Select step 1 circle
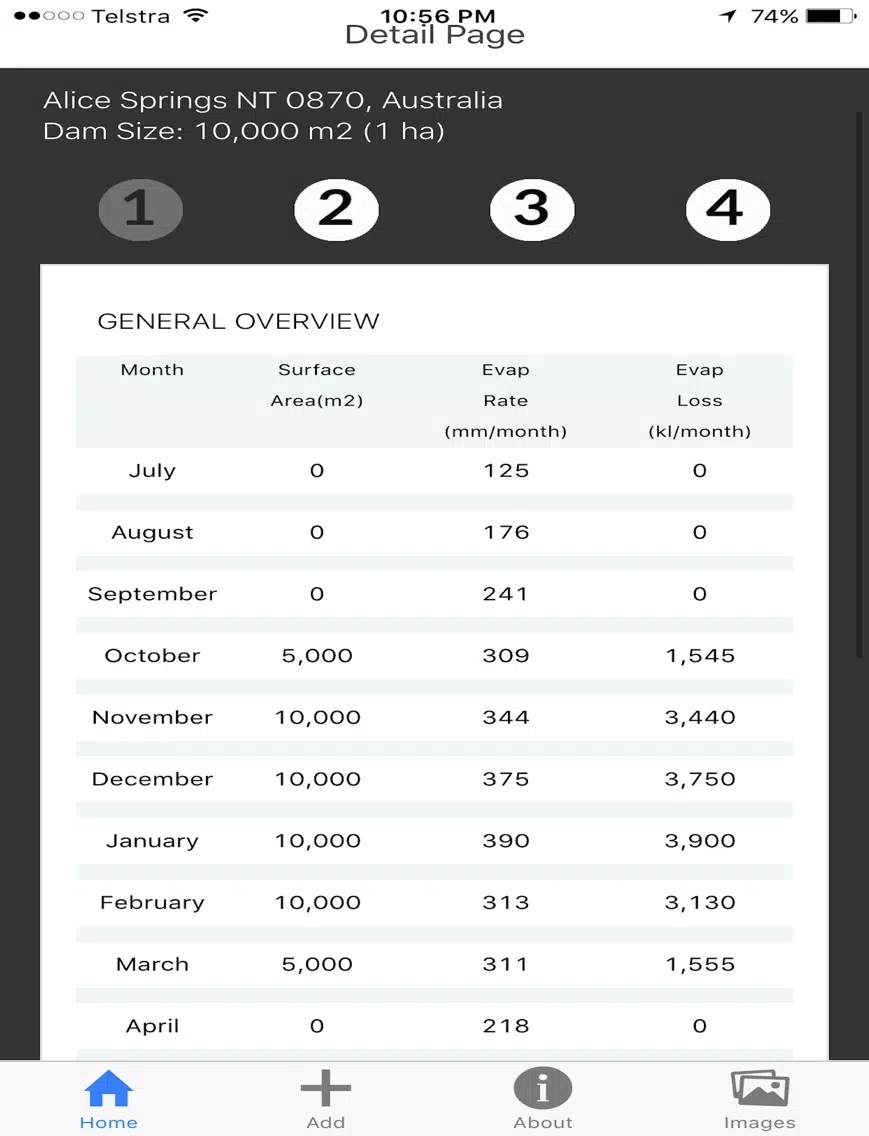The width and height of the screenshot is (869, 1136). (141, 209)
